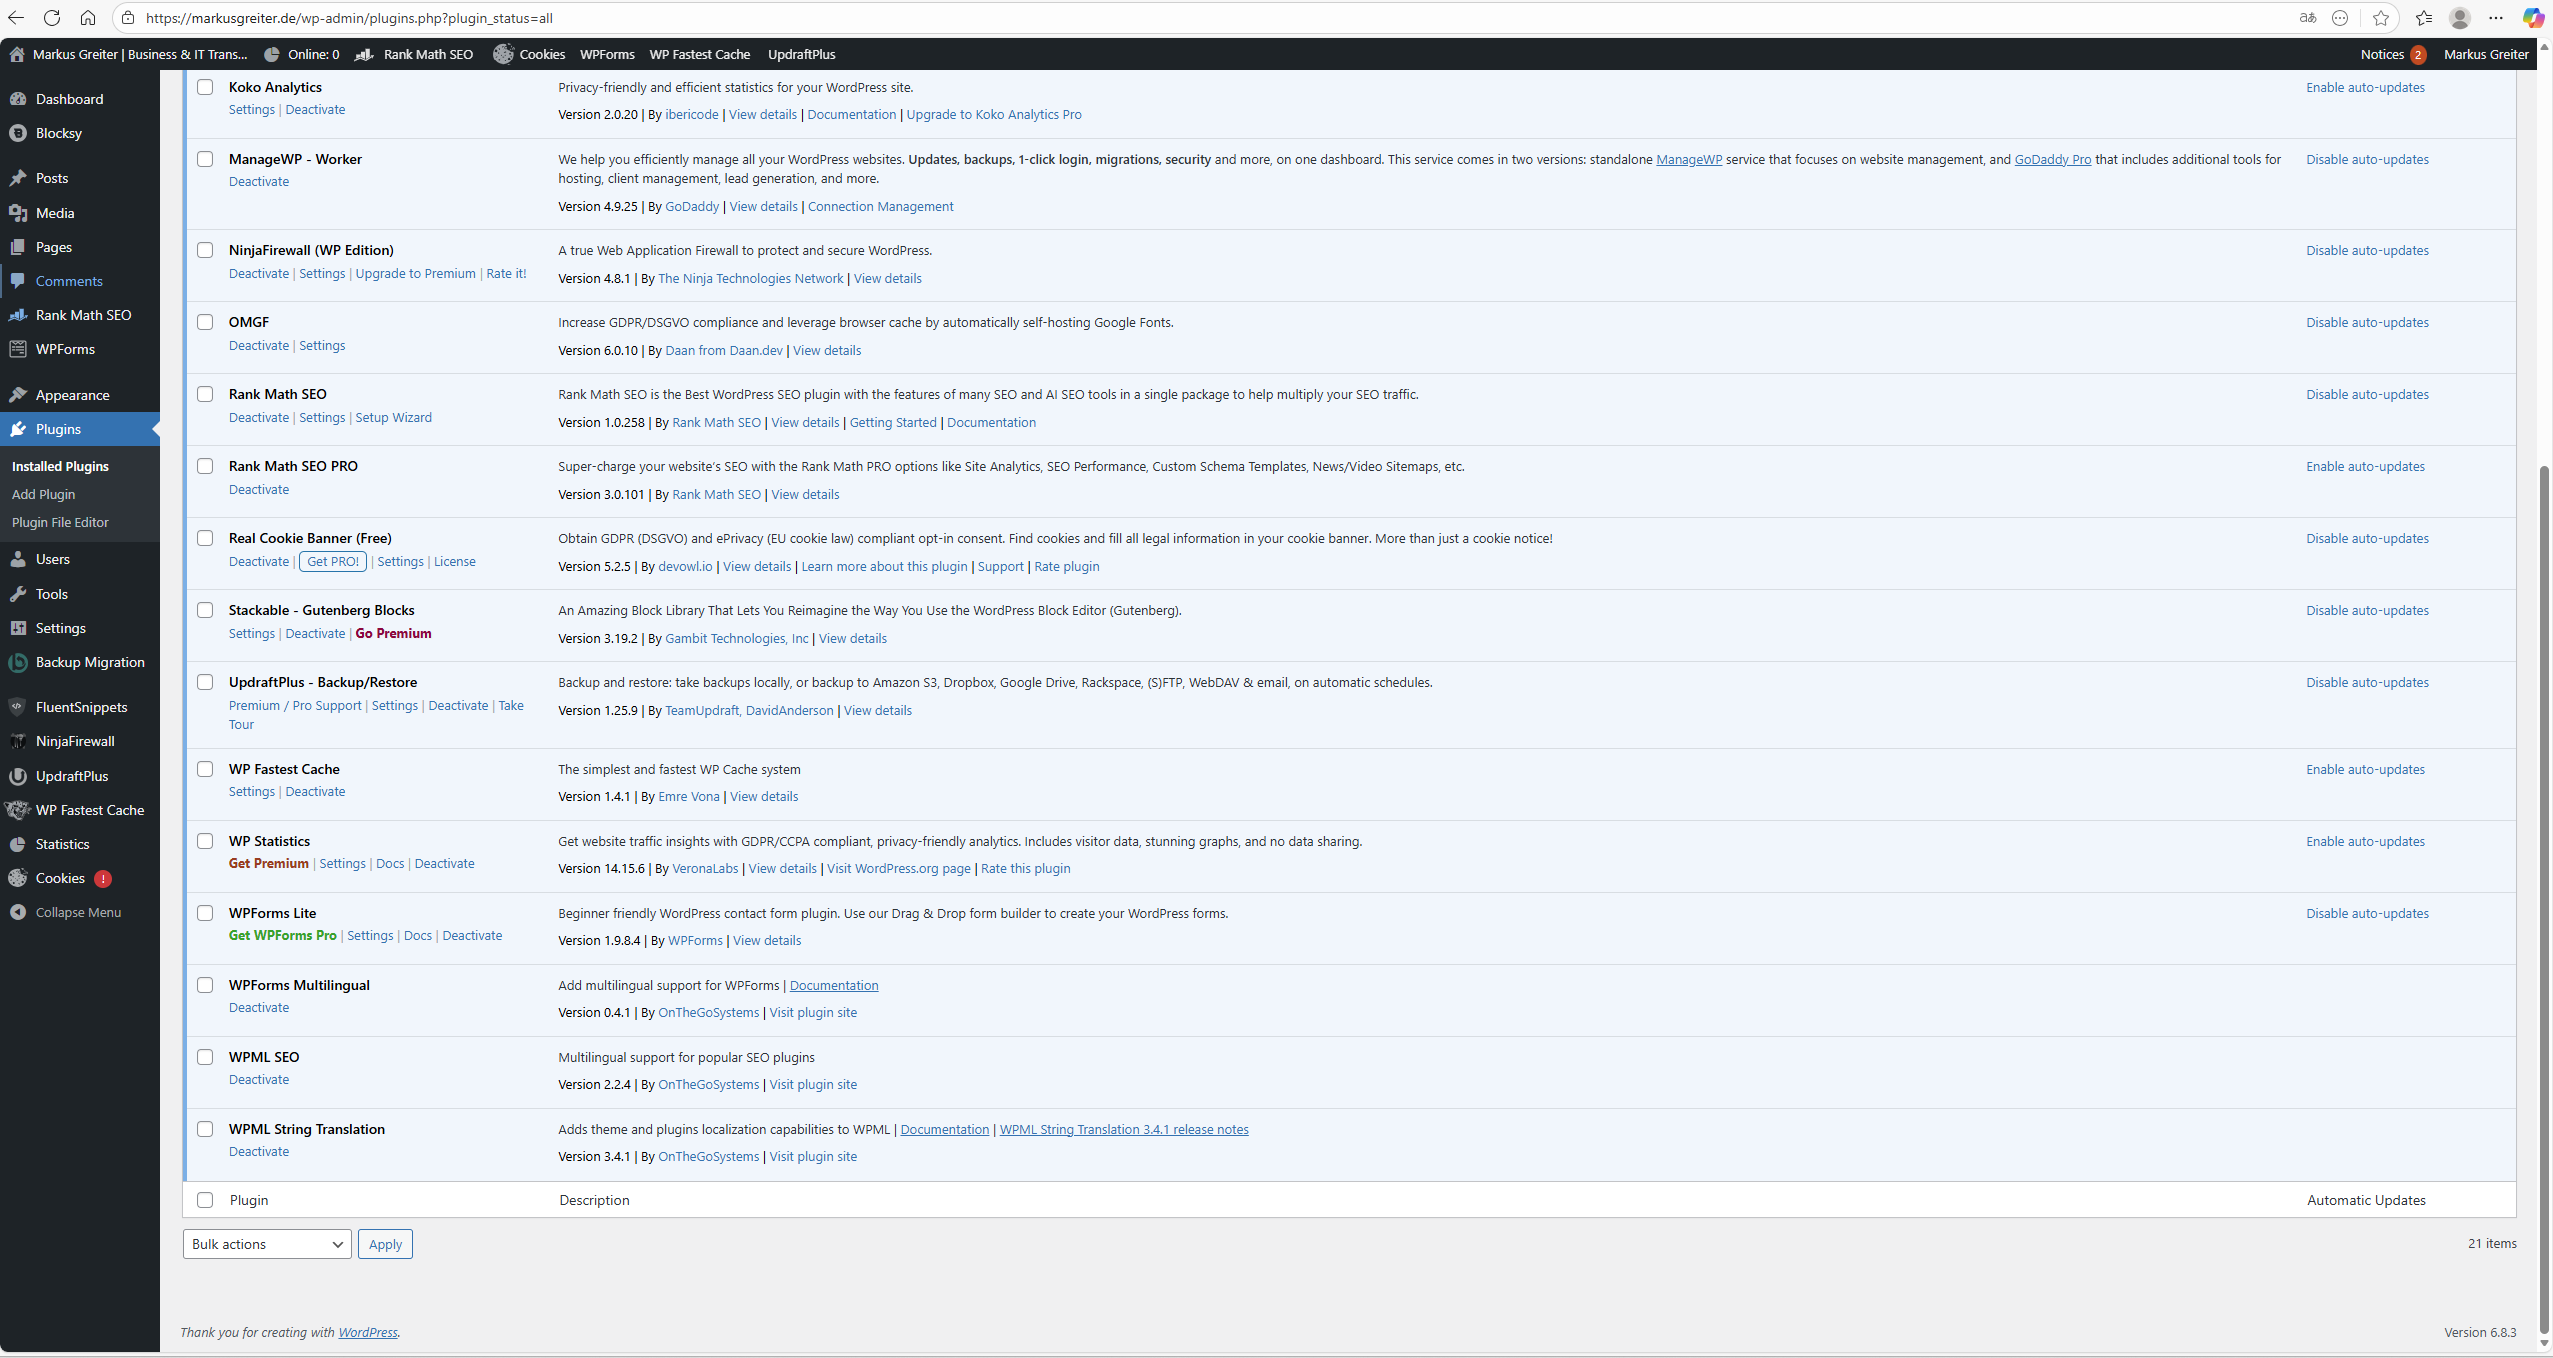Select the WP Fastest Cache checkbox
The image size is (2553, 1358).
click(205, 769)
